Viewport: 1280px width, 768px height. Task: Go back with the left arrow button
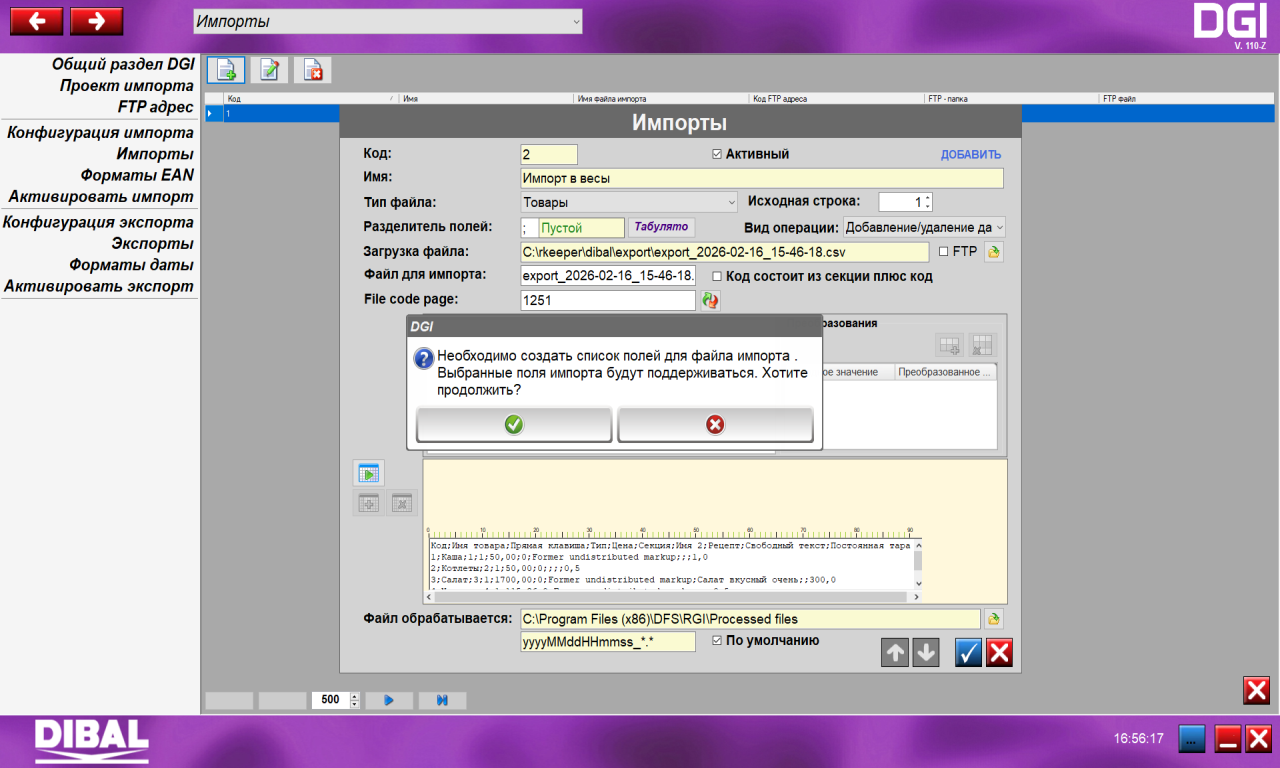pyautogui.click(x=36, y=21)
